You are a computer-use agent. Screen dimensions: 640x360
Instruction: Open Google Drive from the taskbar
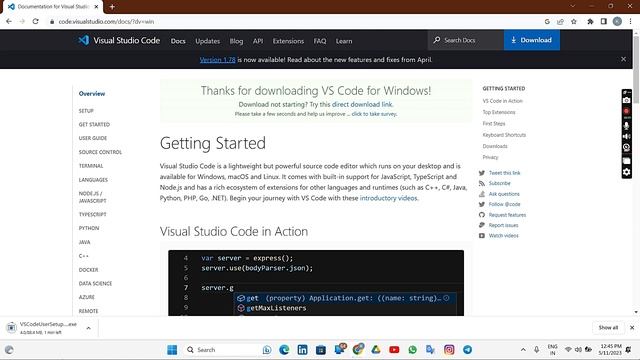click(376, 350)
